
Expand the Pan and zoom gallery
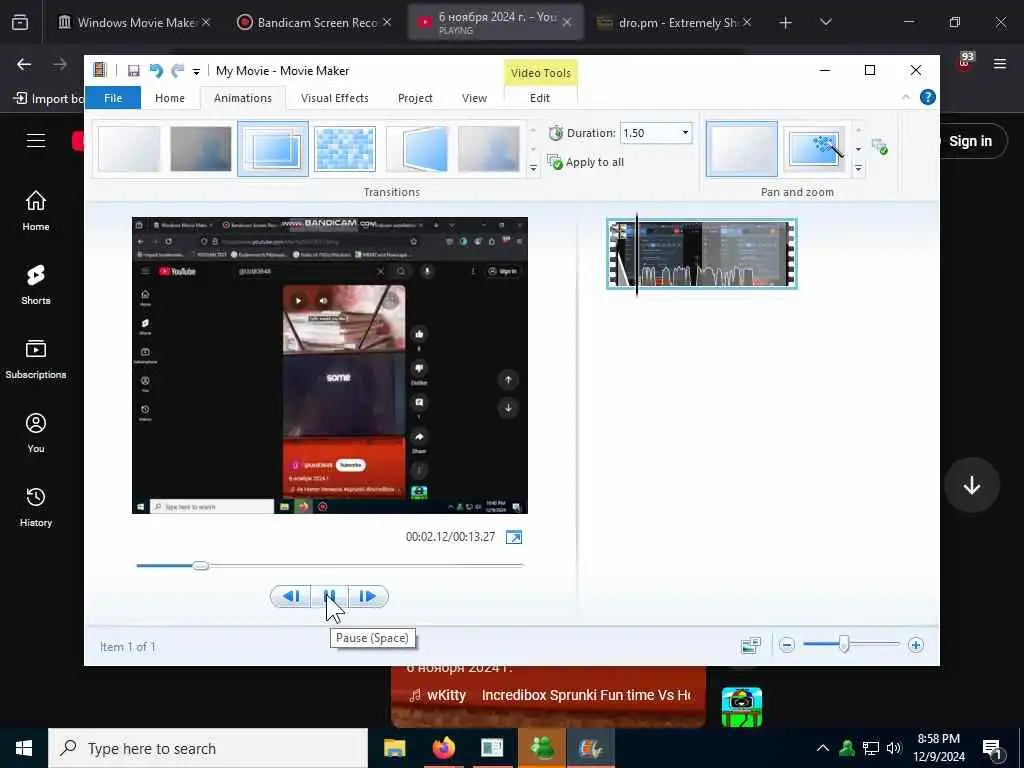pos(859,168)
